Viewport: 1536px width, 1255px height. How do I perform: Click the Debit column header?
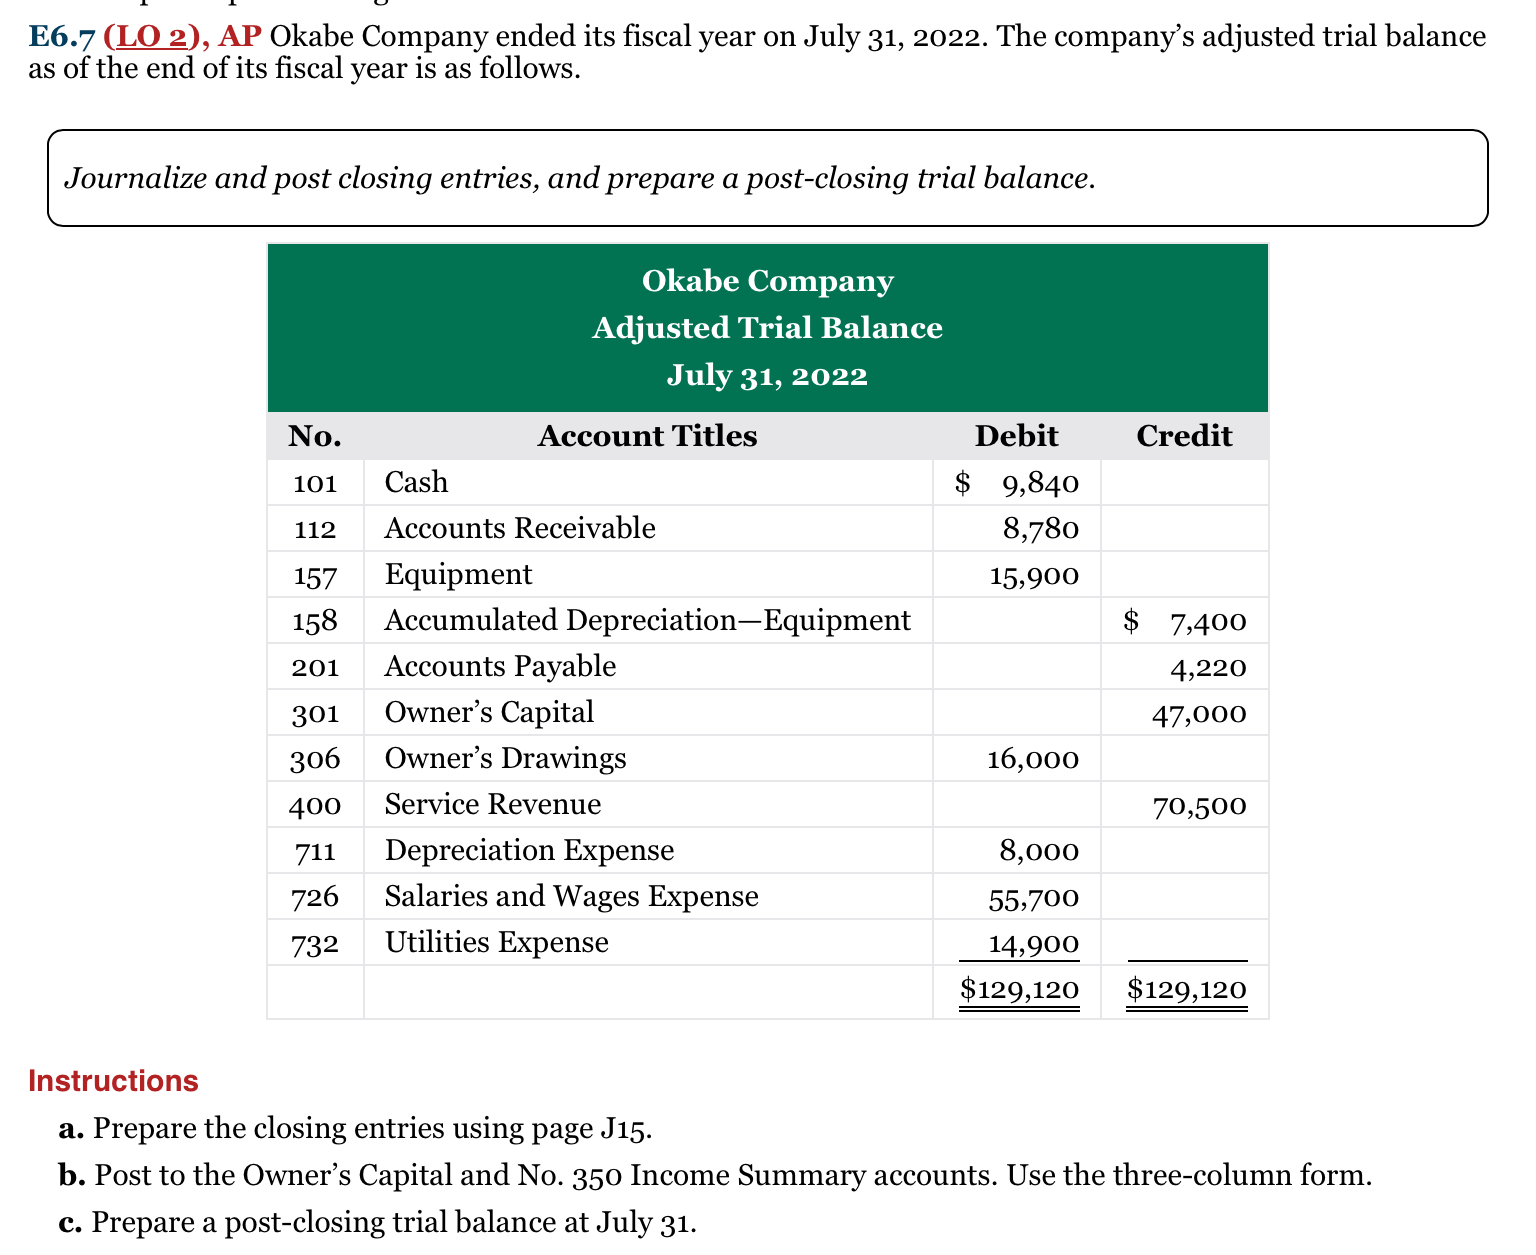tap(1016, 436)
